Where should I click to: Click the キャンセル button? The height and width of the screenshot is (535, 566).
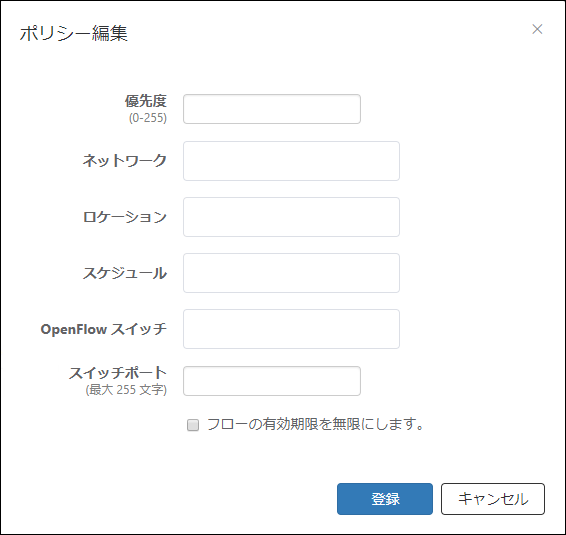click(493, 499)
